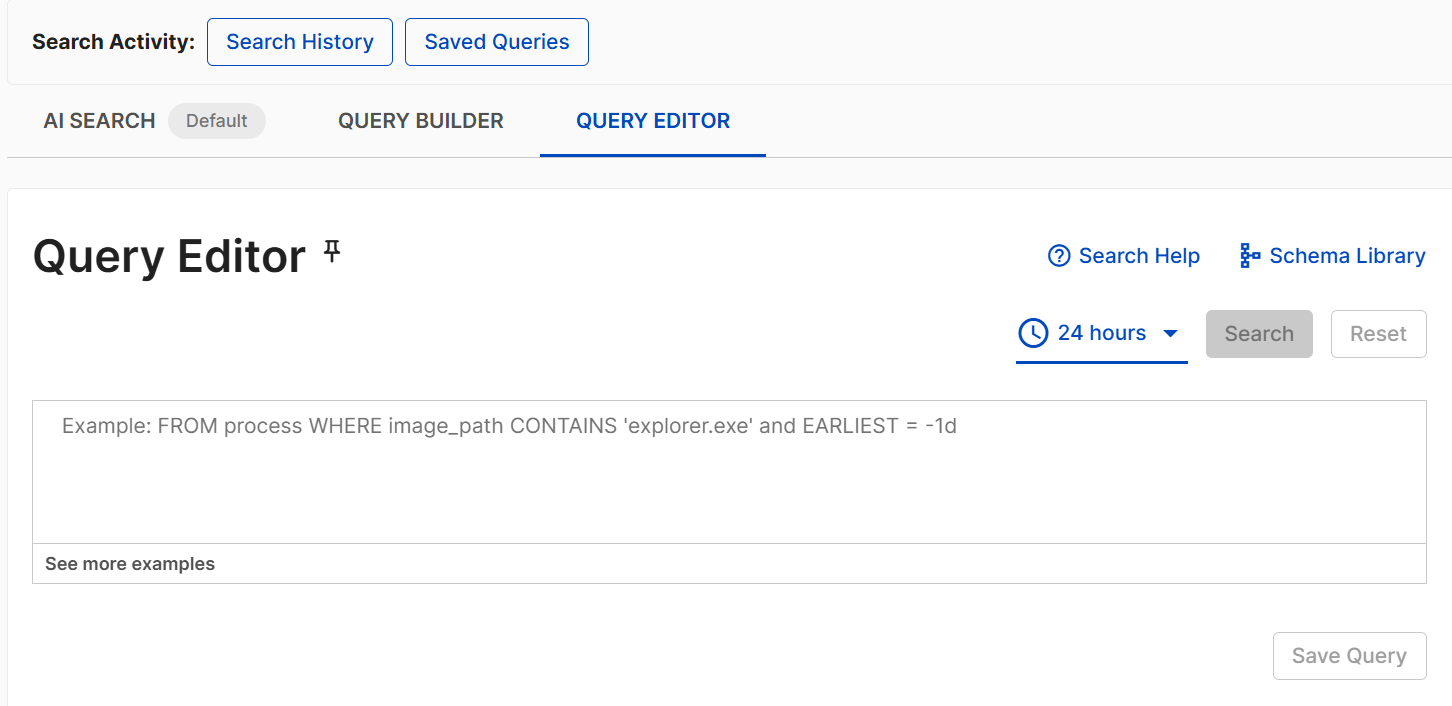Click the Query Editor heading text
The image size is (1452, 706).
pyautogui.click(x=169, y=257)
